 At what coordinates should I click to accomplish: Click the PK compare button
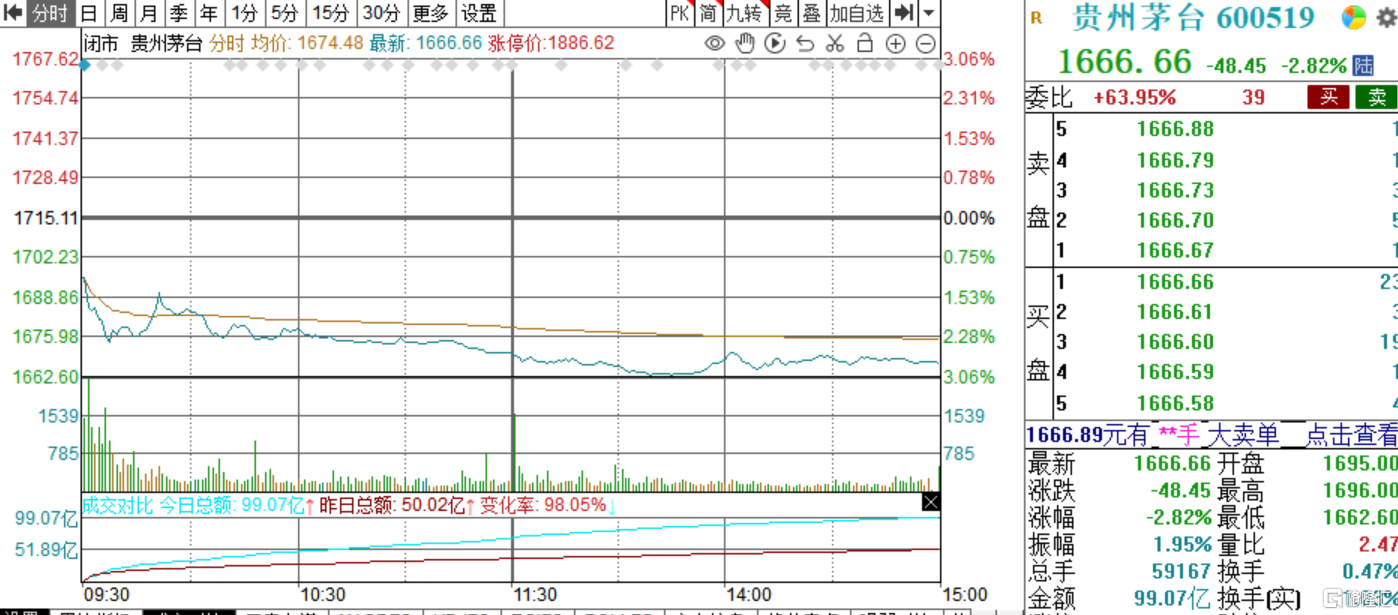coord(680,13)
